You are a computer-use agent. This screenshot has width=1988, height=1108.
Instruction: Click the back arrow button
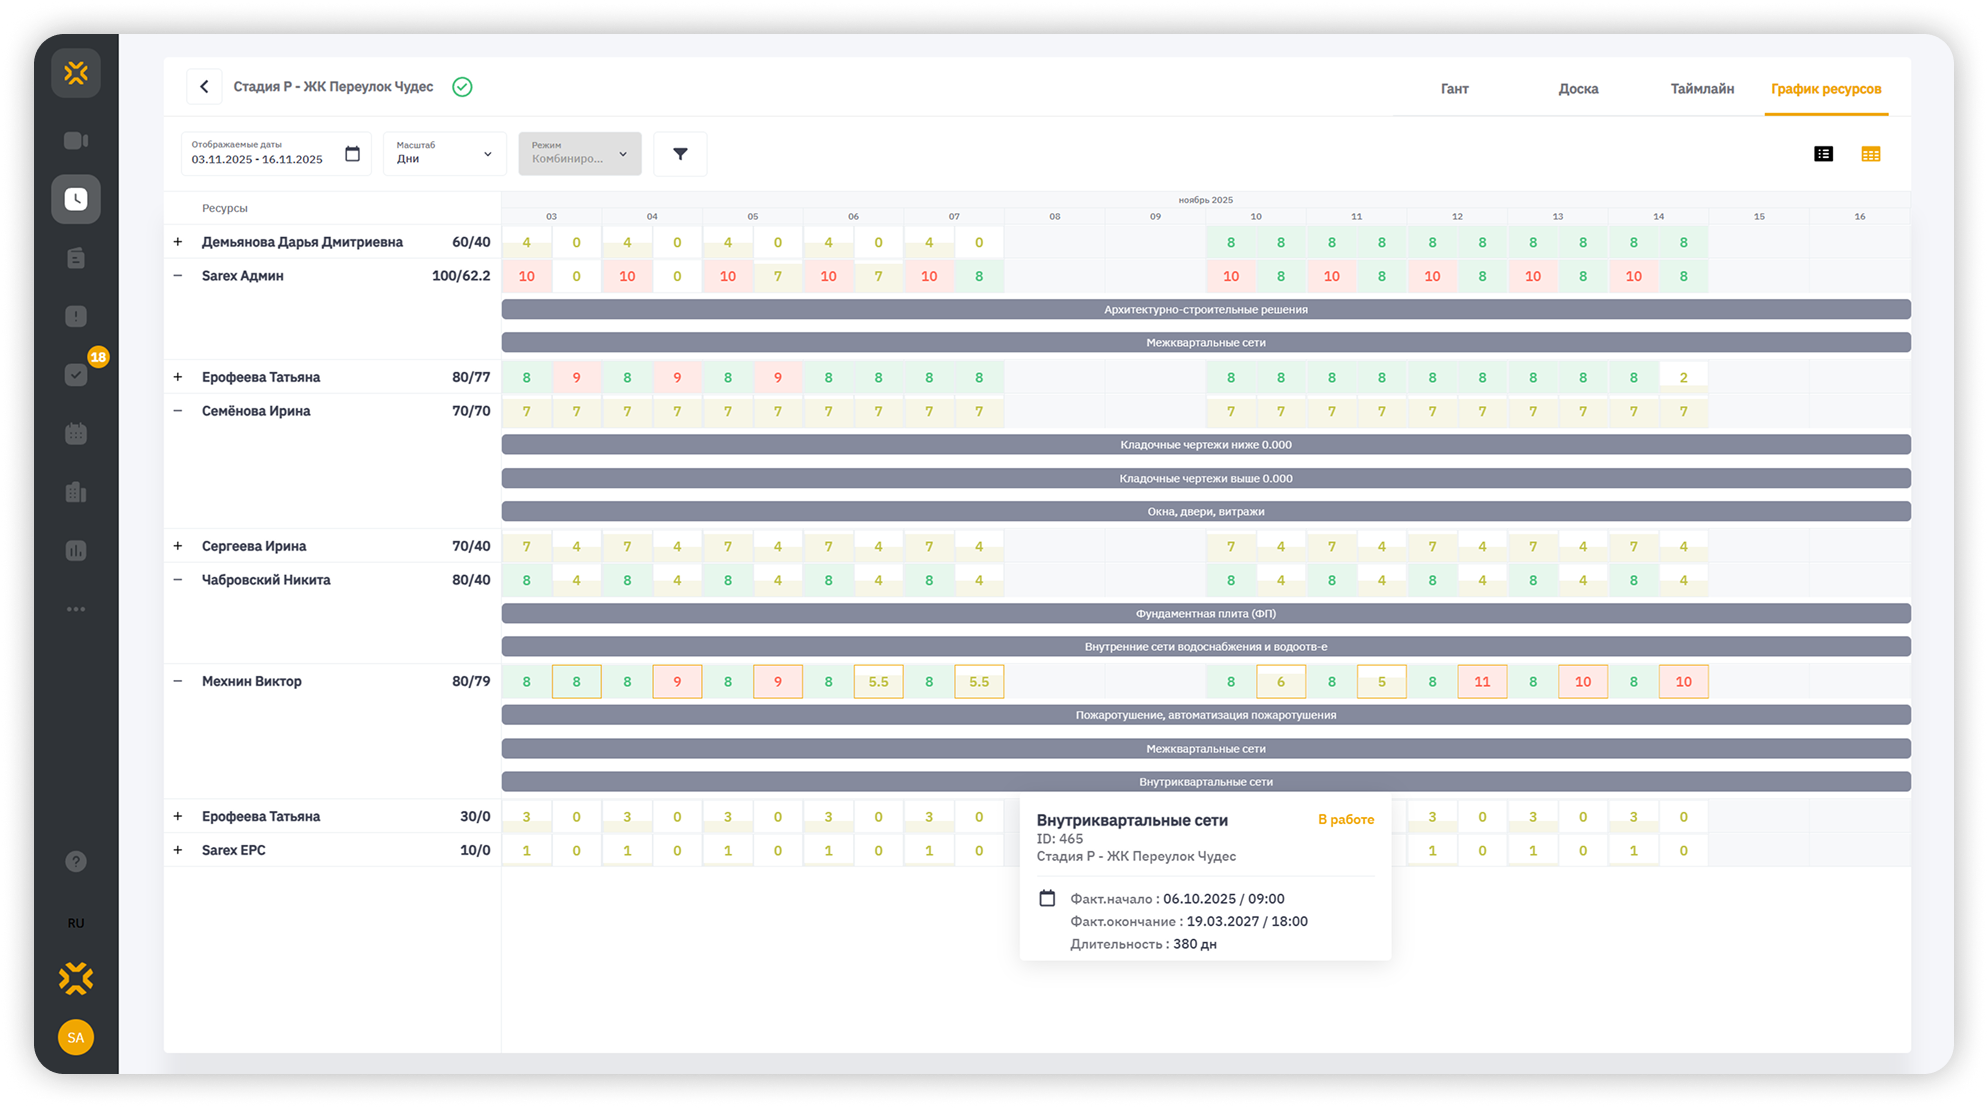pyautogui.click(x=204, y=87)
